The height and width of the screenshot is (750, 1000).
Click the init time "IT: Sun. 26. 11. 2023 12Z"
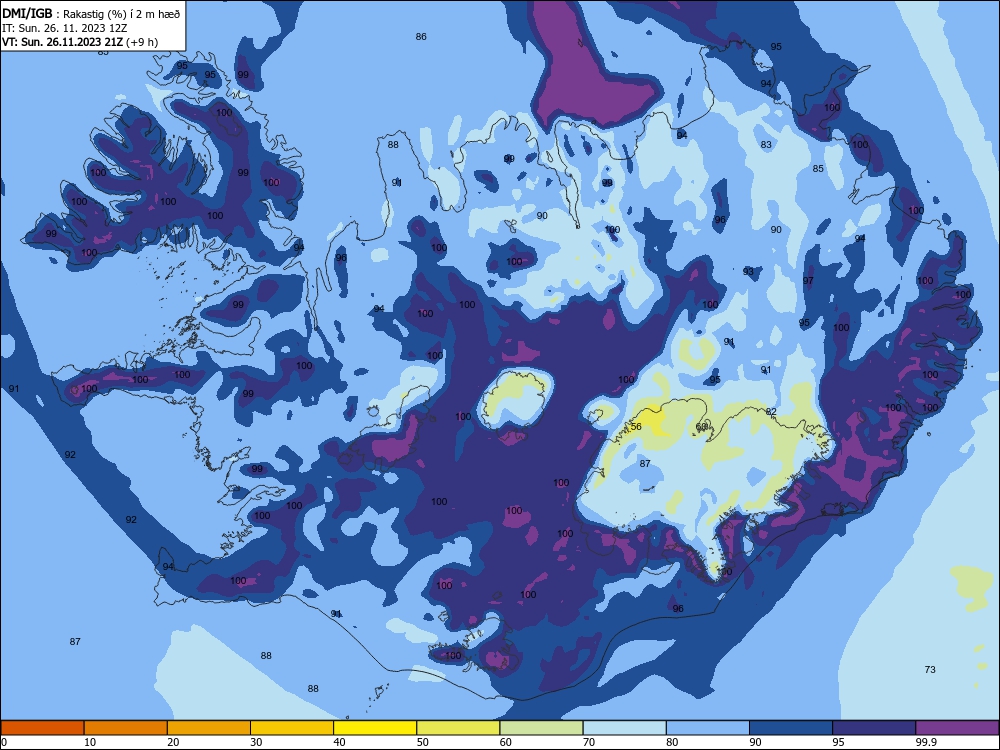coord(64,28)
